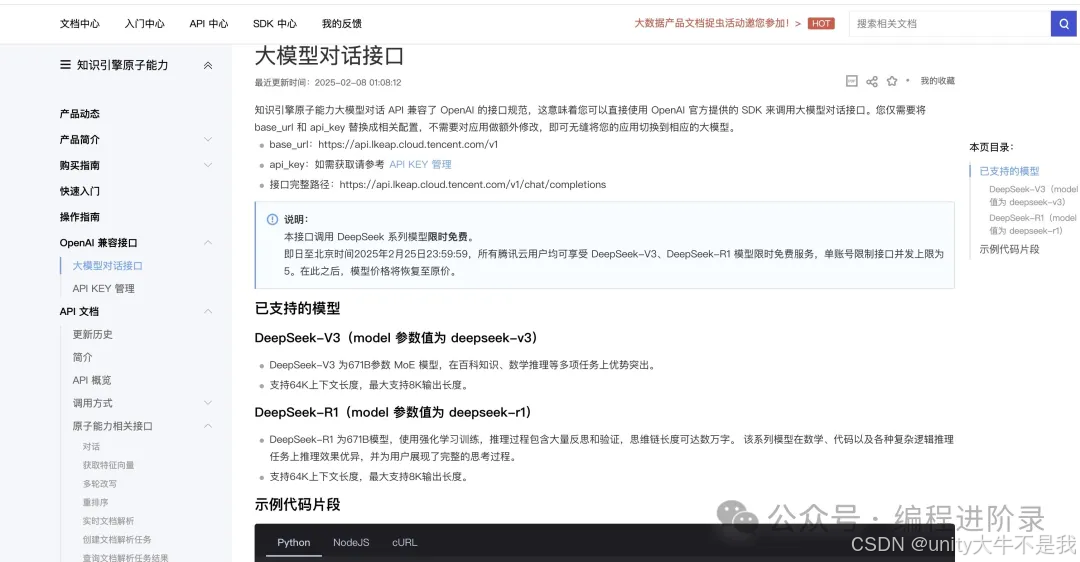Click base_url https://api.lkeap.cloud.tencent.com/v1 text

coord(384,145)
